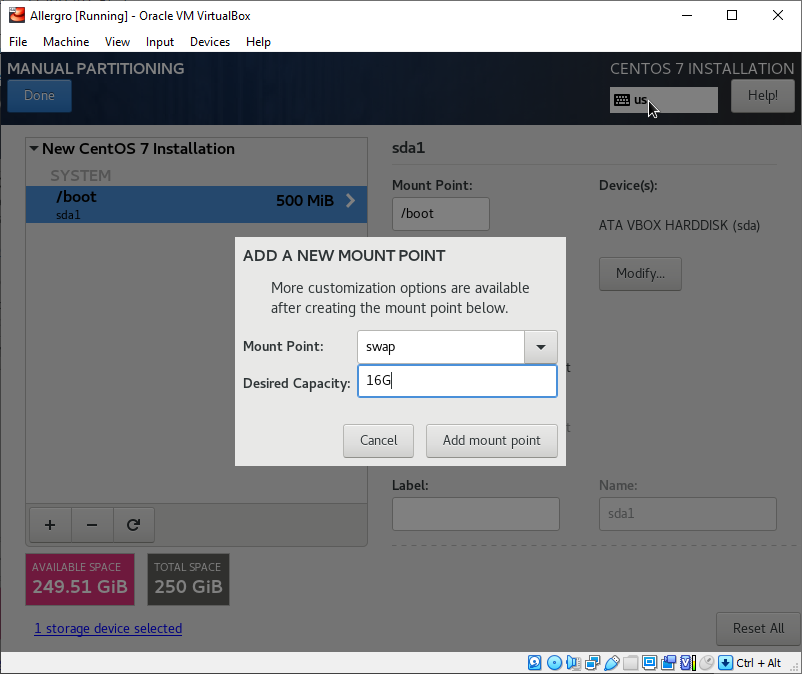Click the CPU virtualization status icon
This screenshot has height=674, width=802.
coord(687,663)
